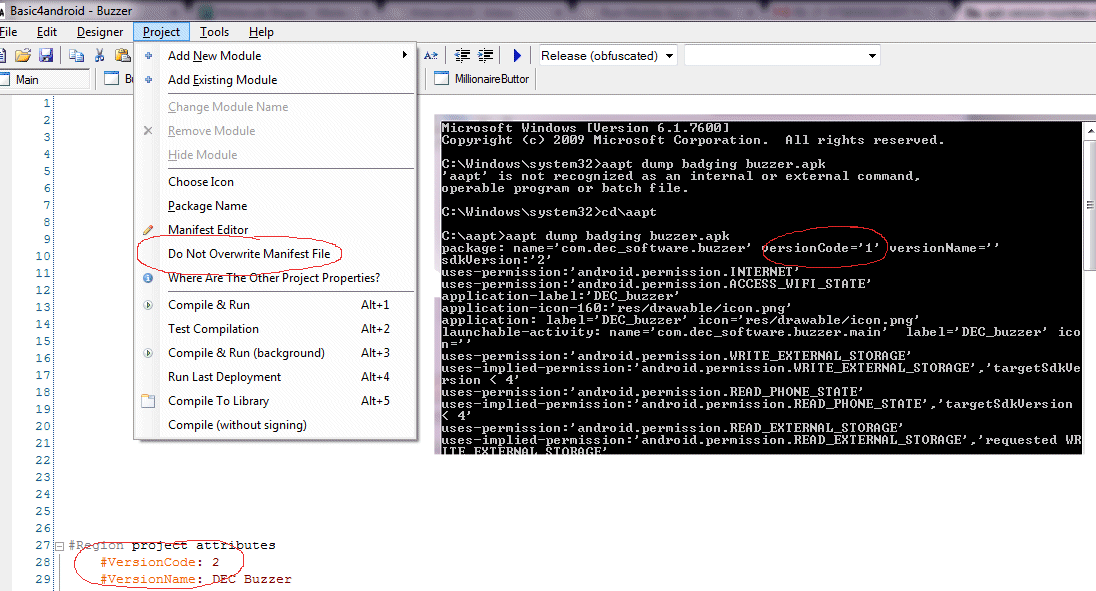Select Package Name menu entry
The image size is (1096, 591).
[x=275, y=206]
